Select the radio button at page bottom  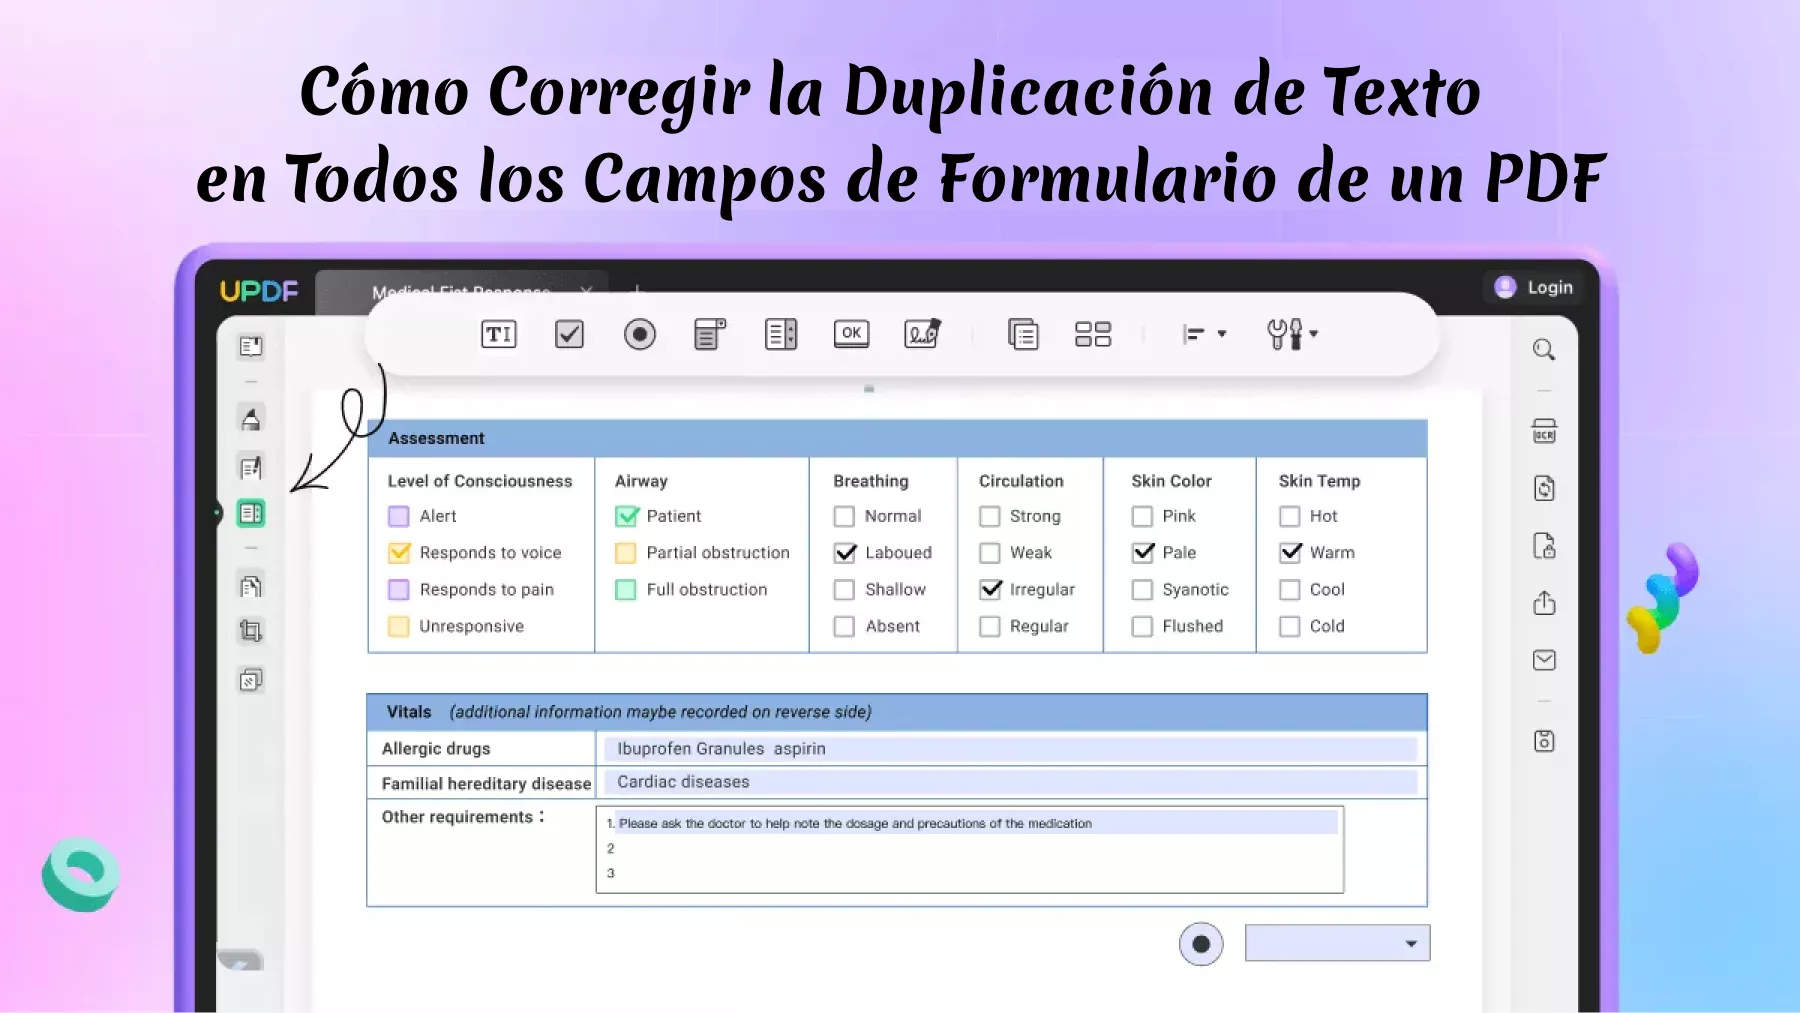[1201, 942]
